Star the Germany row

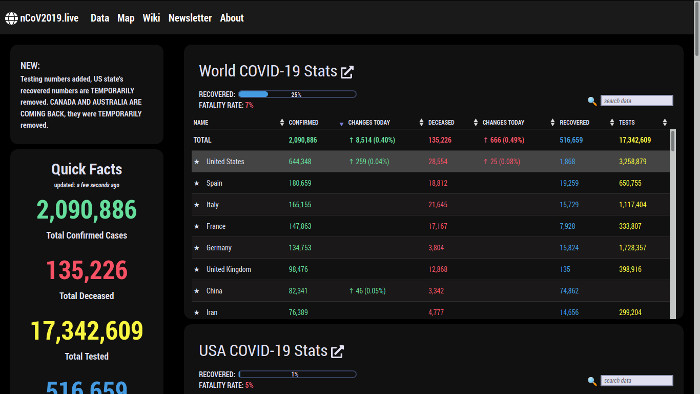(196, 248)
